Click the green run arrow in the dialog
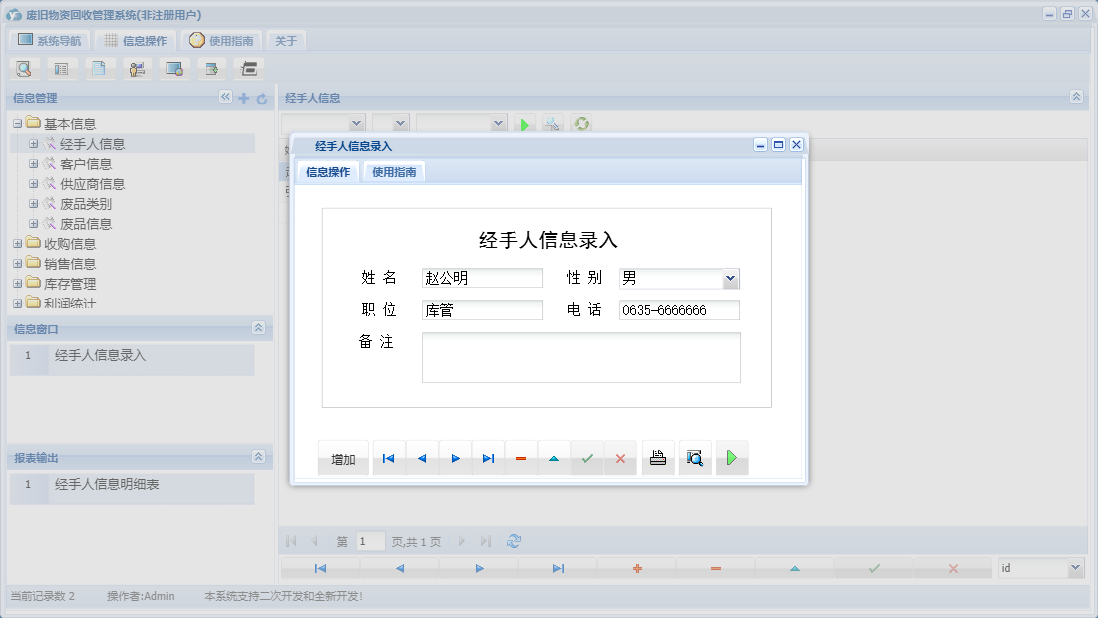The width and height of the screenshot is (1098, 618). click(x=731, y=457)
